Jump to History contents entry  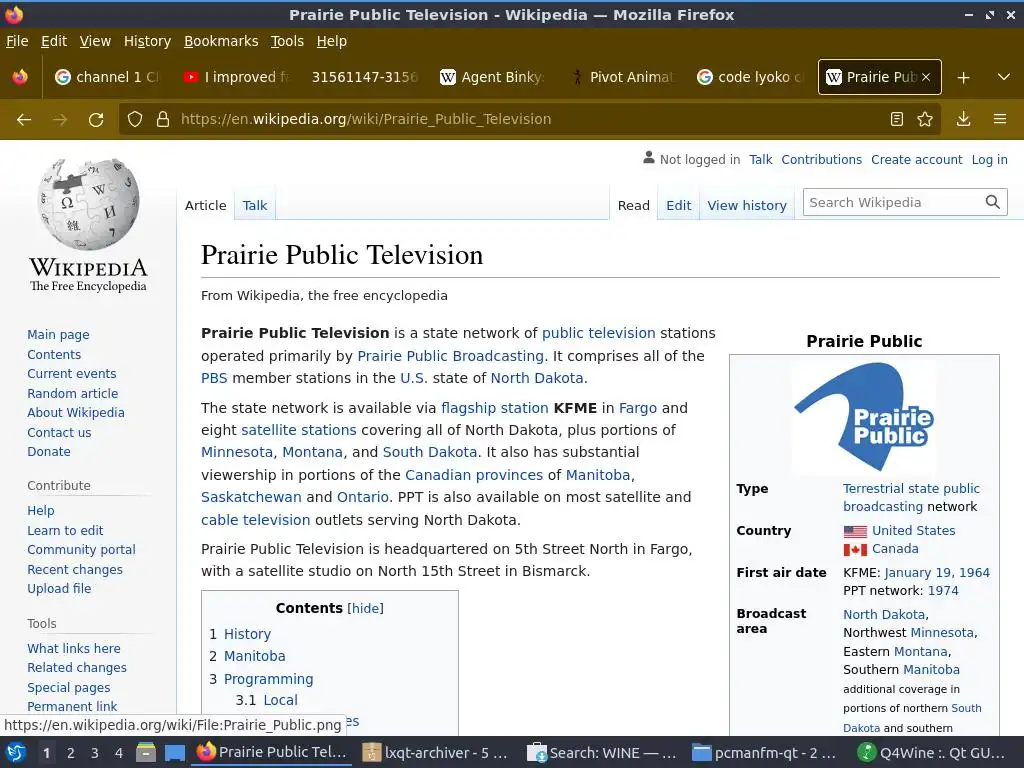pos(247,634)
